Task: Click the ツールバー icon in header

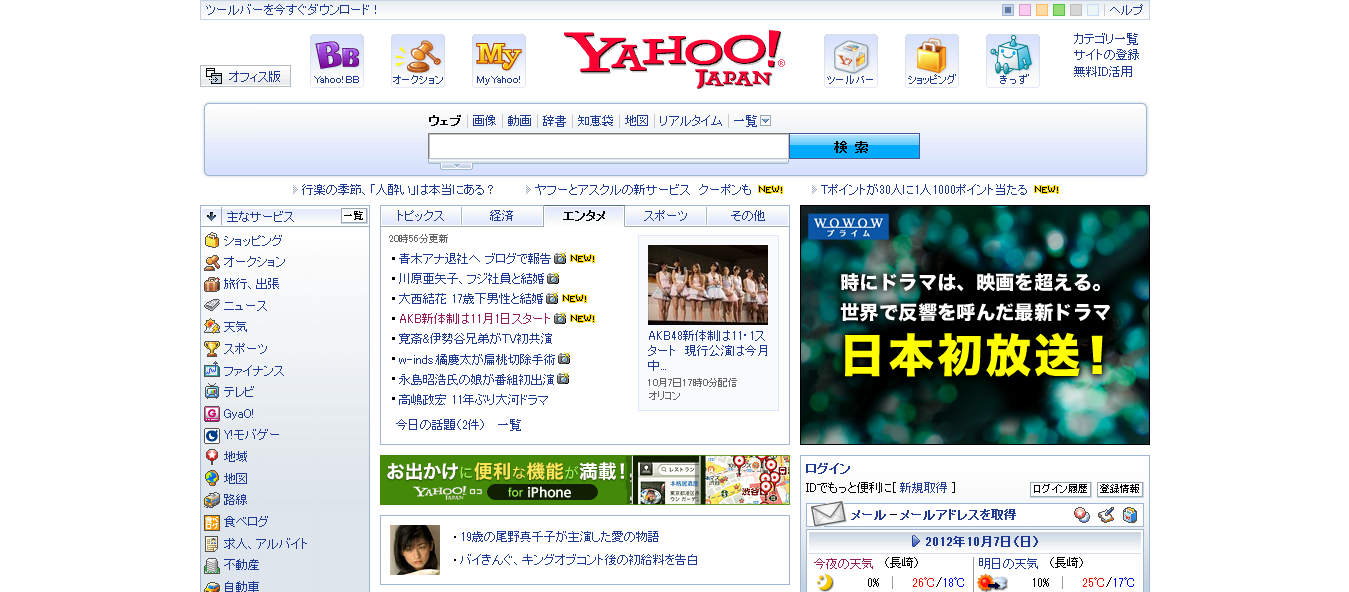Action: (x=851, y=61)
